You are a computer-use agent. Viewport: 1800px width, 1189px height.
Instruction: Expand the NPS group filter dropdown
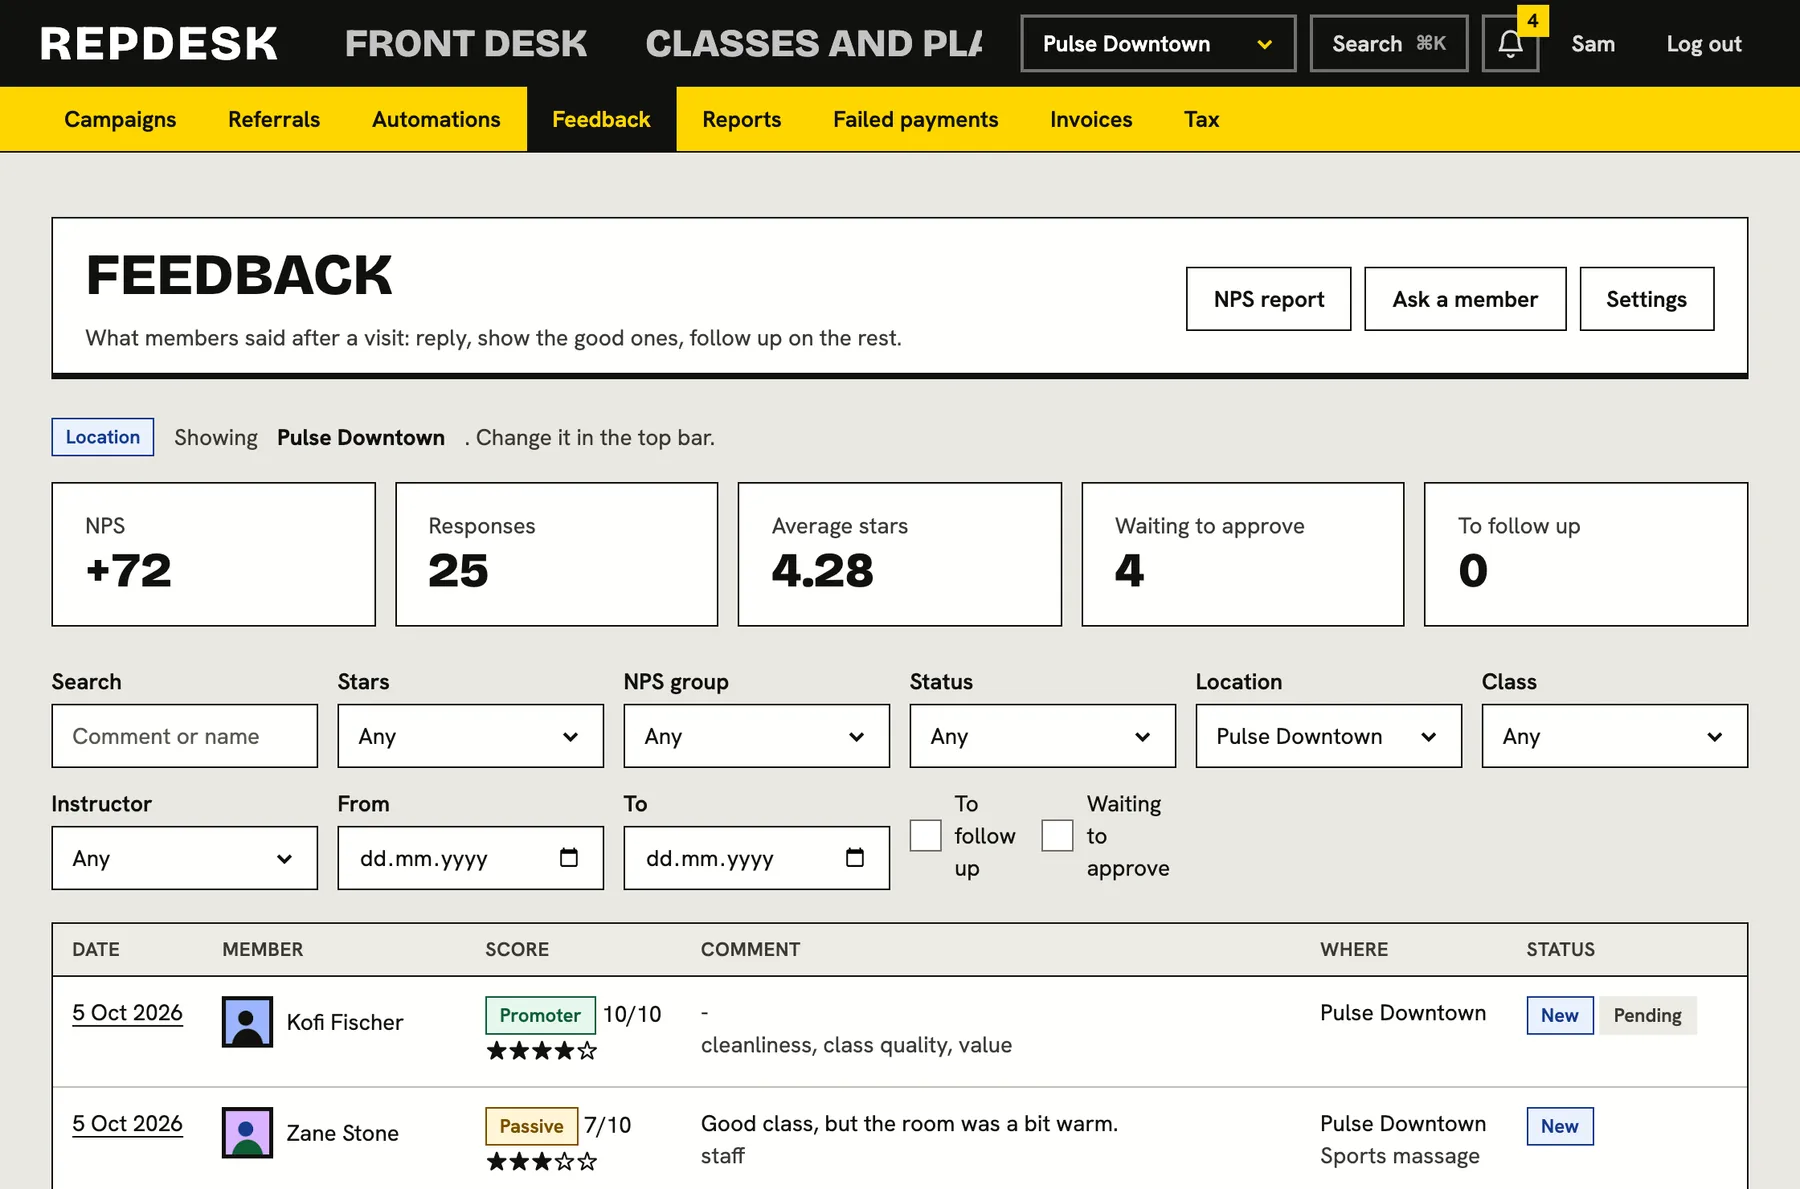tap(757, 736)
